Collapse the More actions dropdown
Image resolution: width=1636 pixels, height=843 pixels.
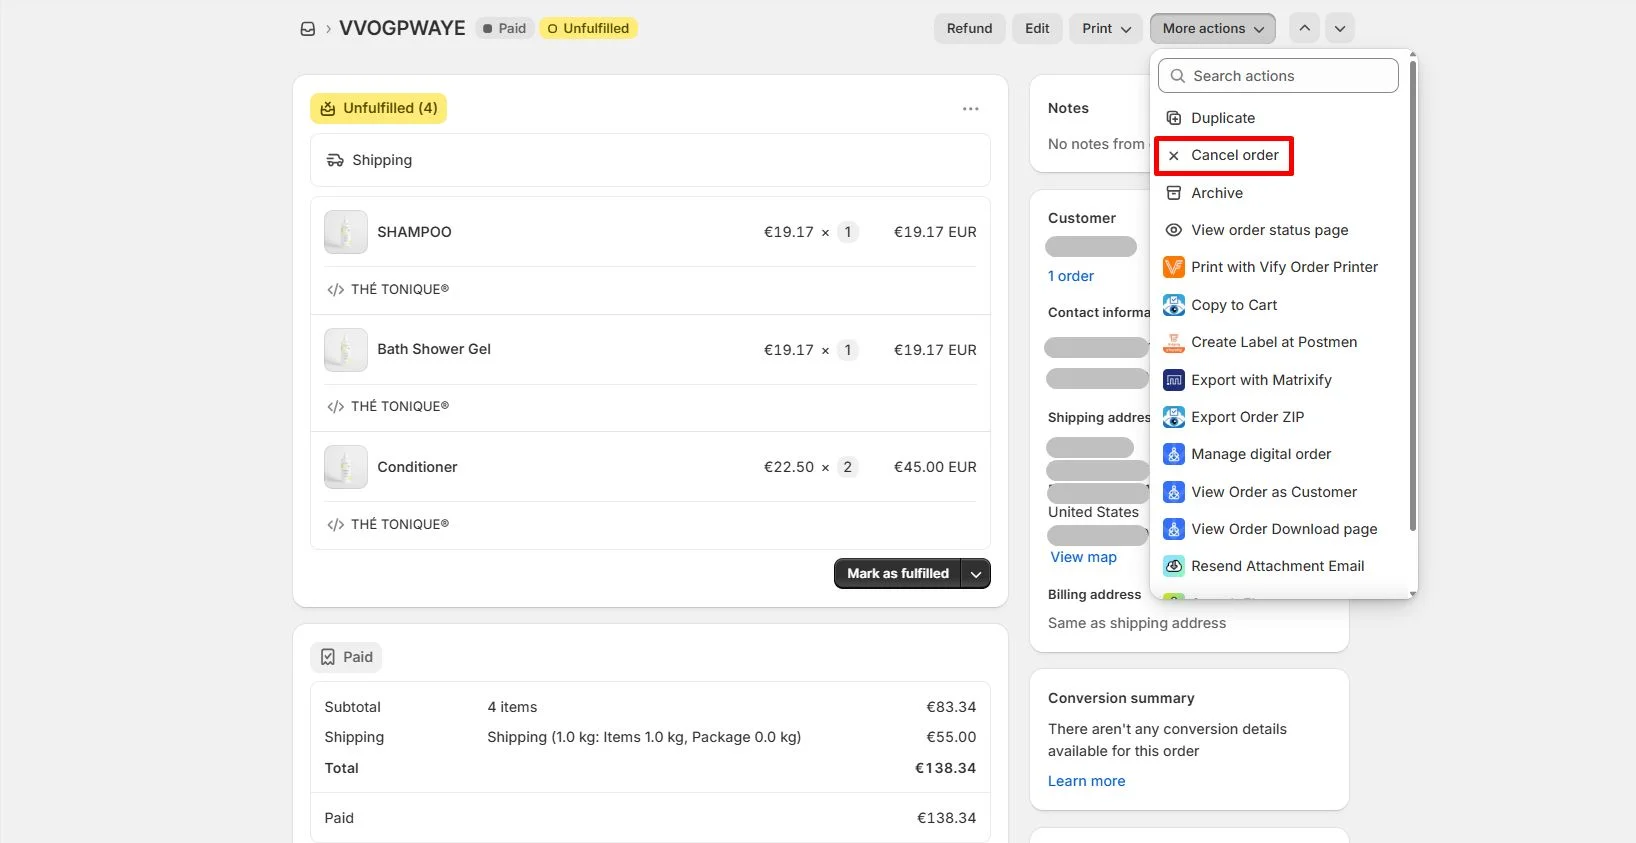coord(1212,29)
